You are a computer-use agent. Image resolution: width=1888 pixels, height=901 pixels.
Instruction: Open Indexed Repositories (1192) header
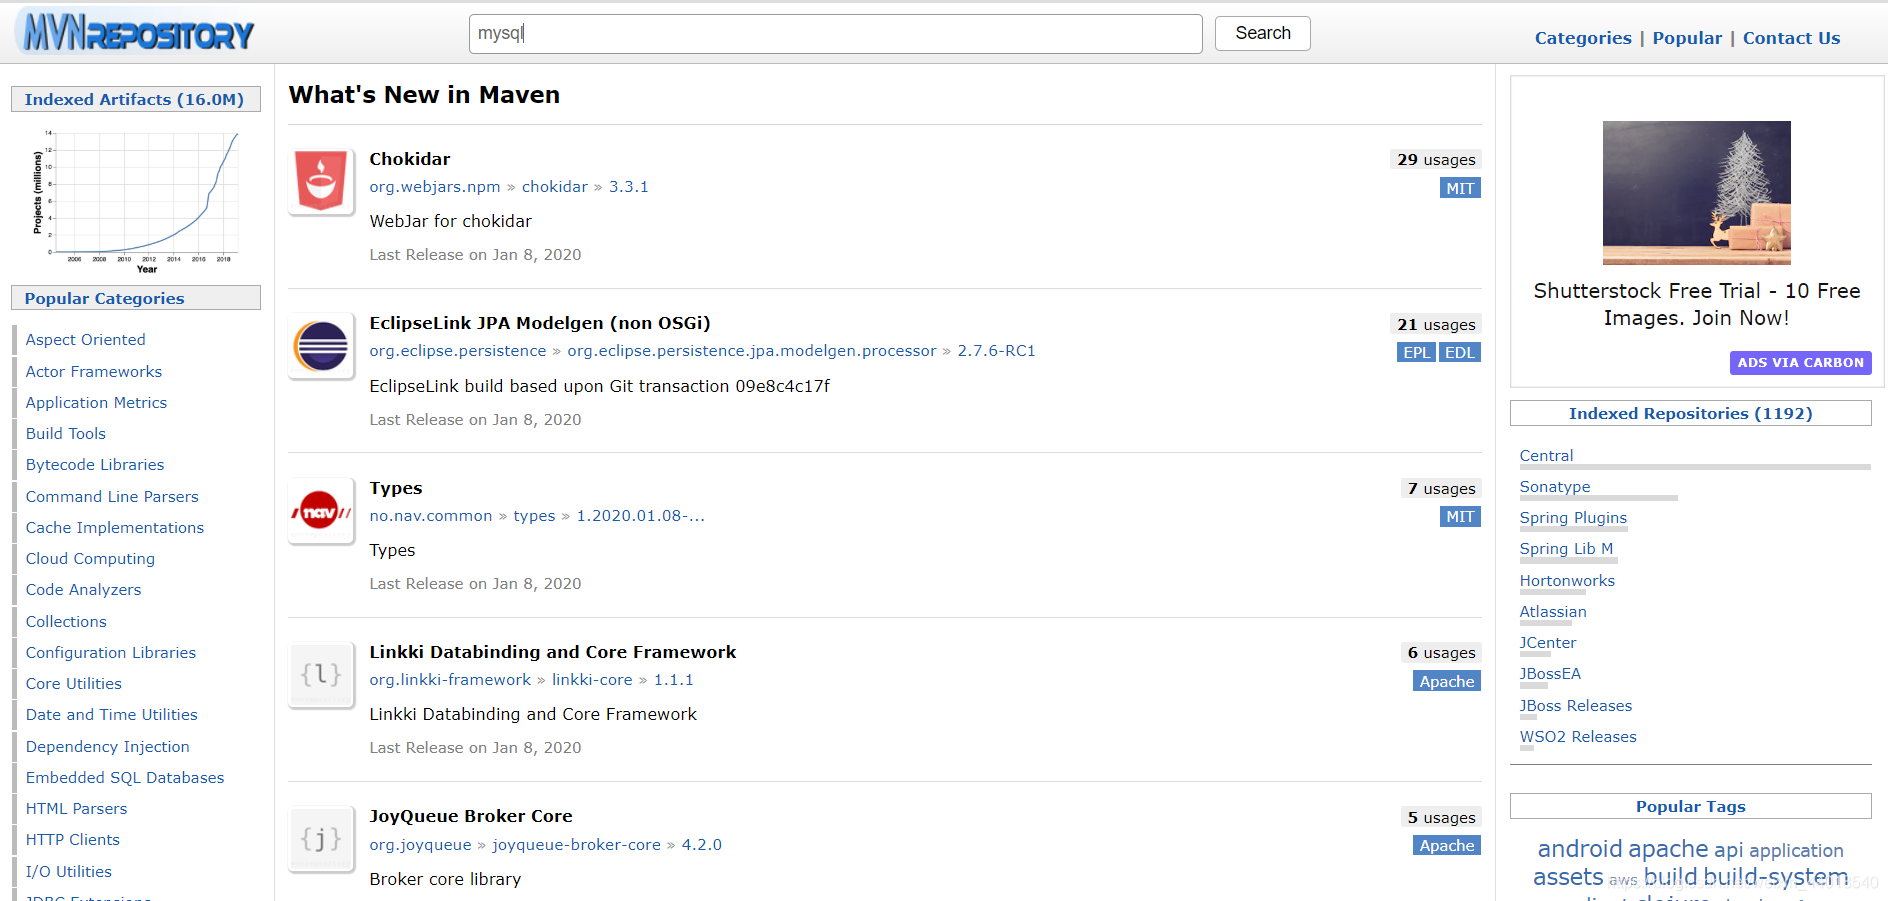pyautogui.click(x=1690, y=413)
